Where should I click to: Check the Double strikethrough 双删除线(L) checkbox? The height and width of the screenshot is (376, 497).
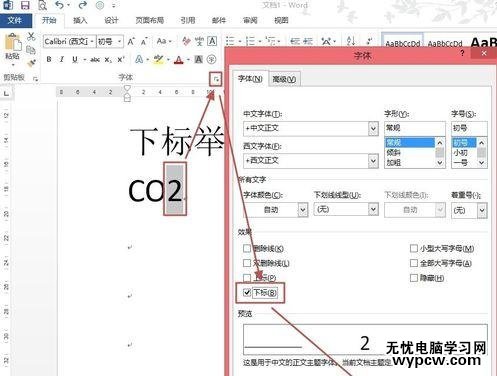pyautogui.click(x=247, y=263)
